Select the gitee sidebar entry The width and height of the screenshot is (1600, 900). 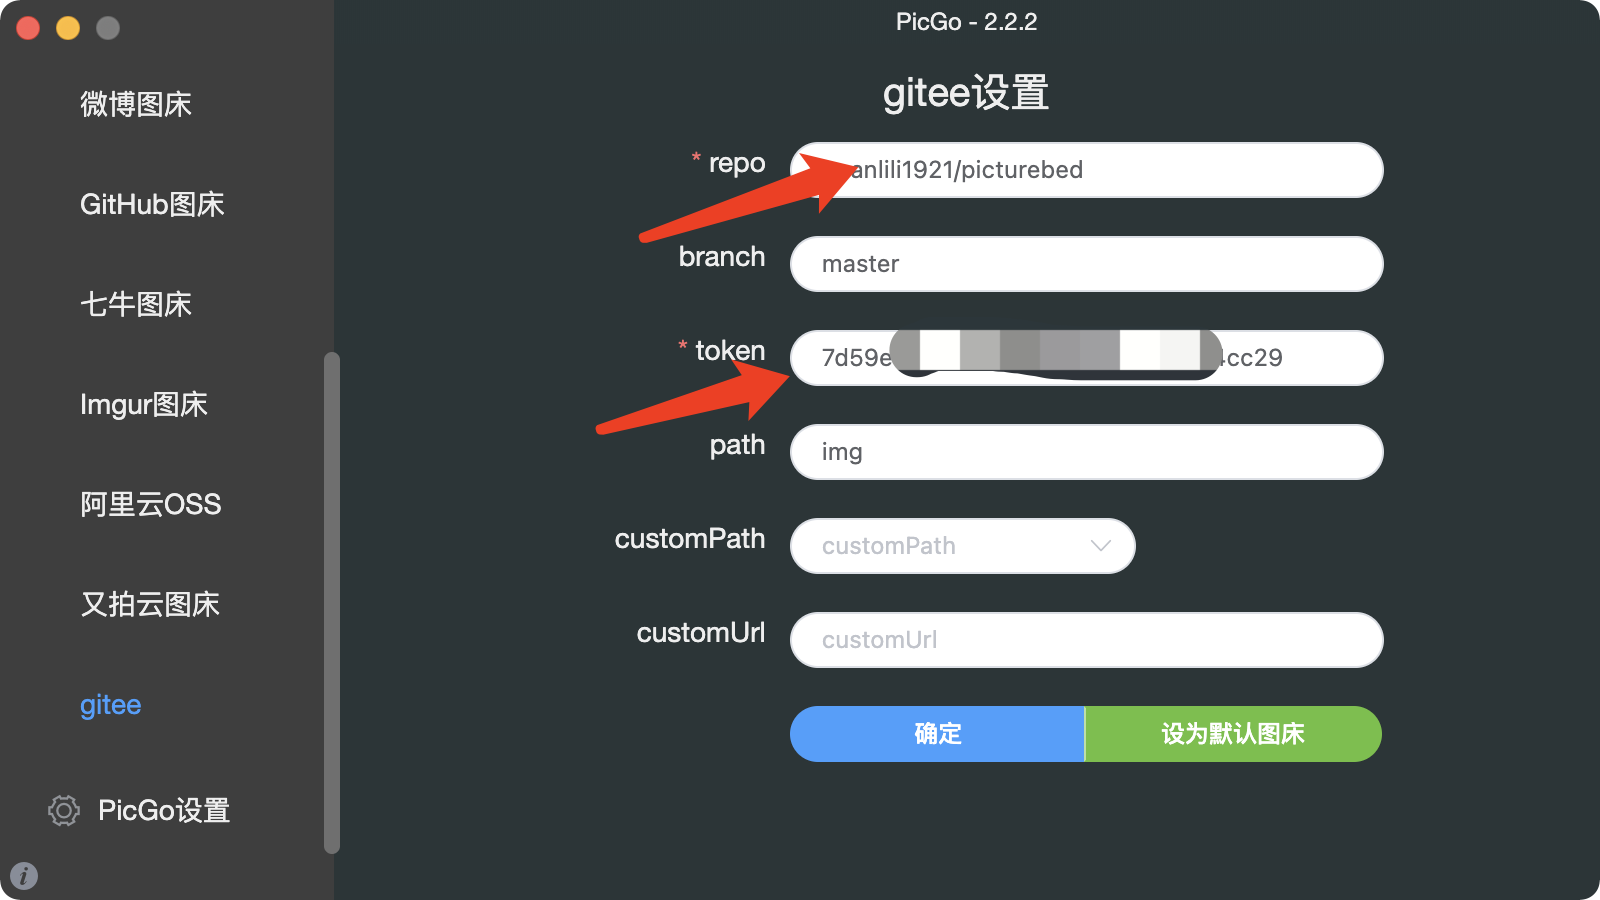pos(111,705)
